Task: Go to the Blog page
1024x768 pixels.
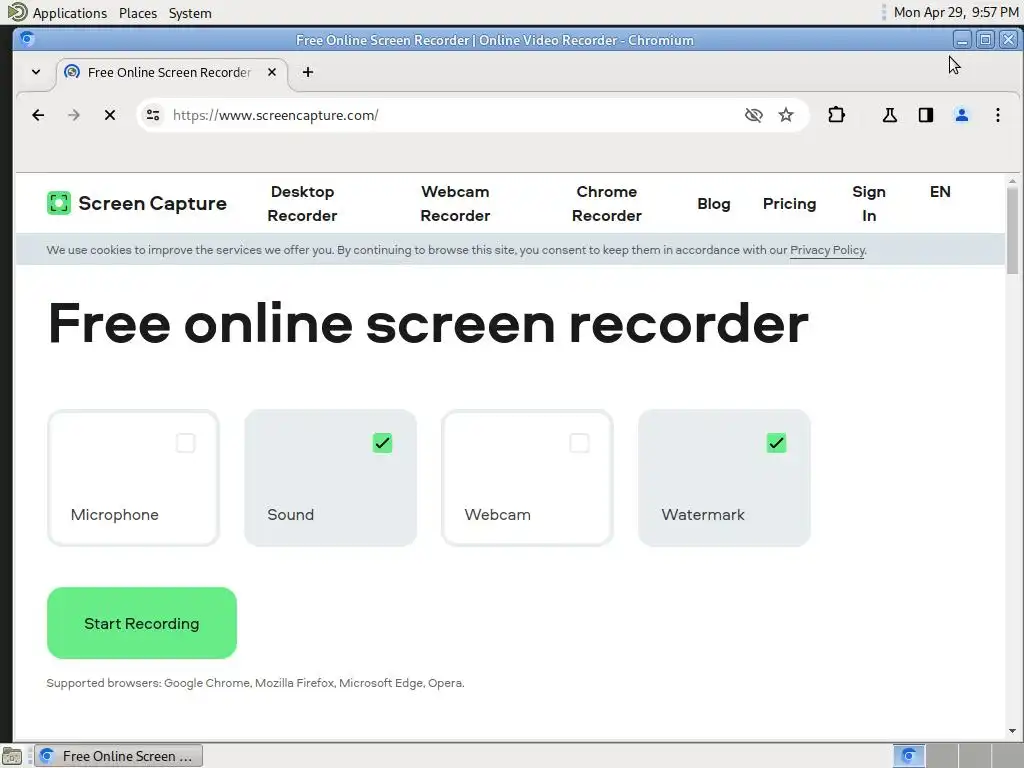Action: coord(714,204)
